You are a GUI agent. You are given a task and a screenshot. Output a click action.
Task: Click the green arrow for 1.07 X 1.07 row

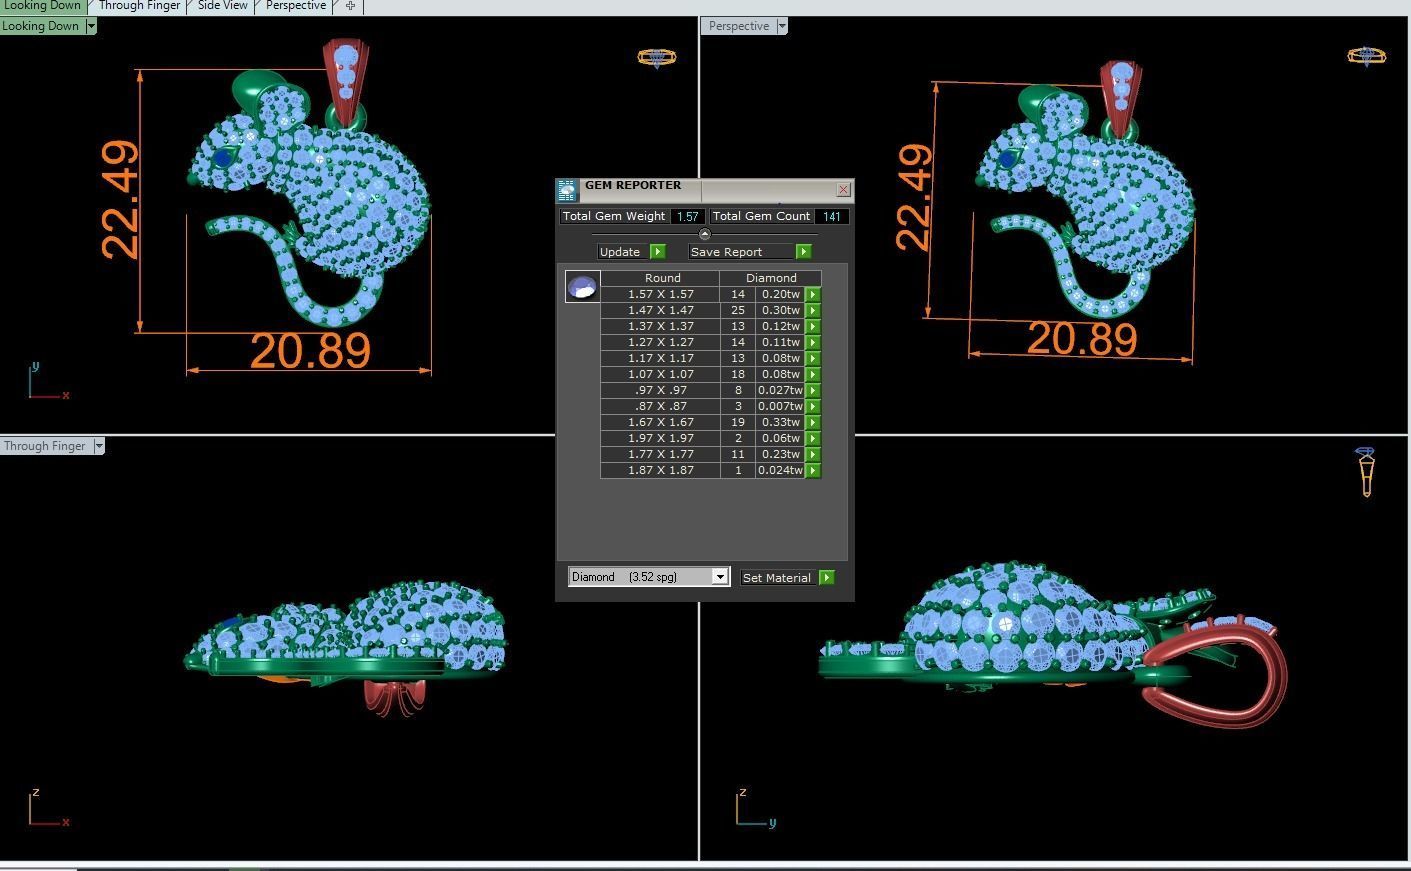point(813,374)
